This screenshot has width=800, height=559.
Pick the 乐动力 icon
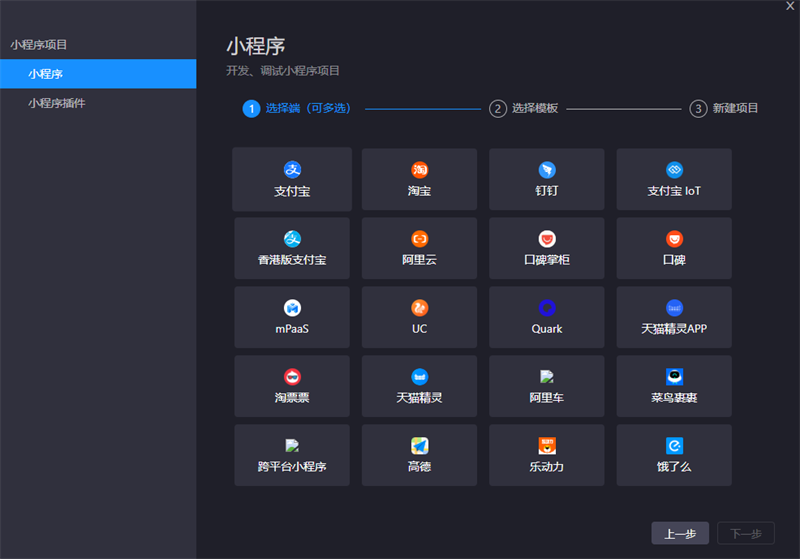547,445
